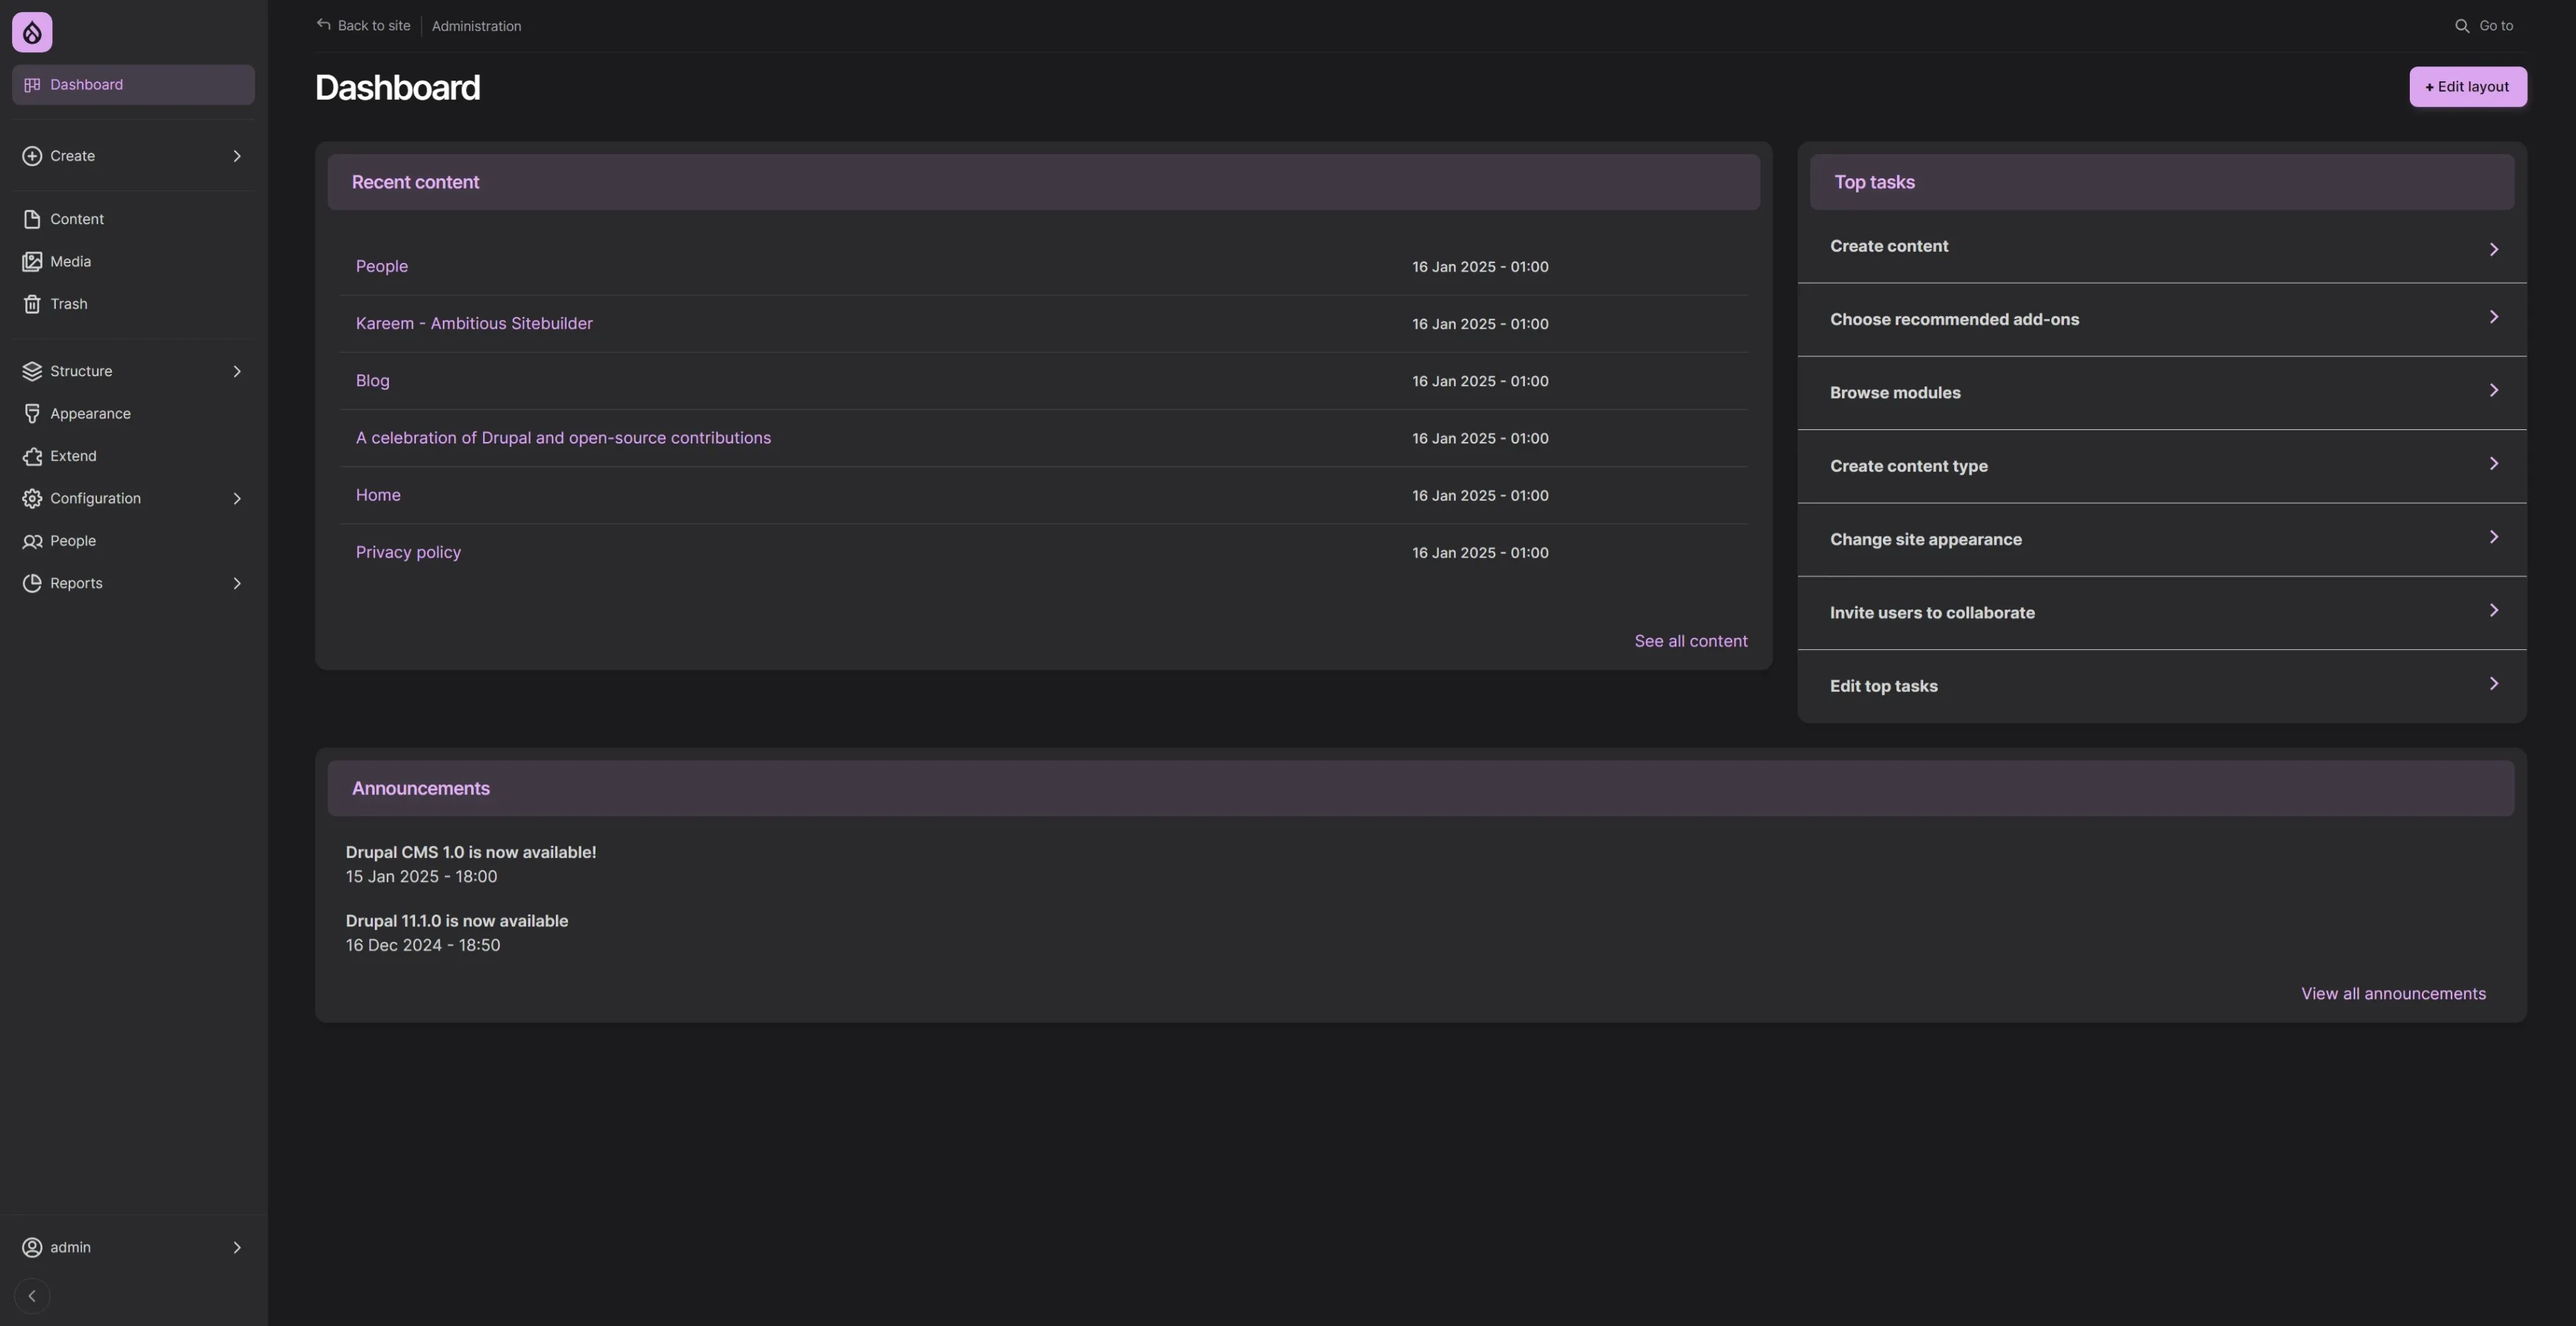Click the Go to search magnifier icon
This screenshot has width=2576, height=1326.
pos(2461,26)
